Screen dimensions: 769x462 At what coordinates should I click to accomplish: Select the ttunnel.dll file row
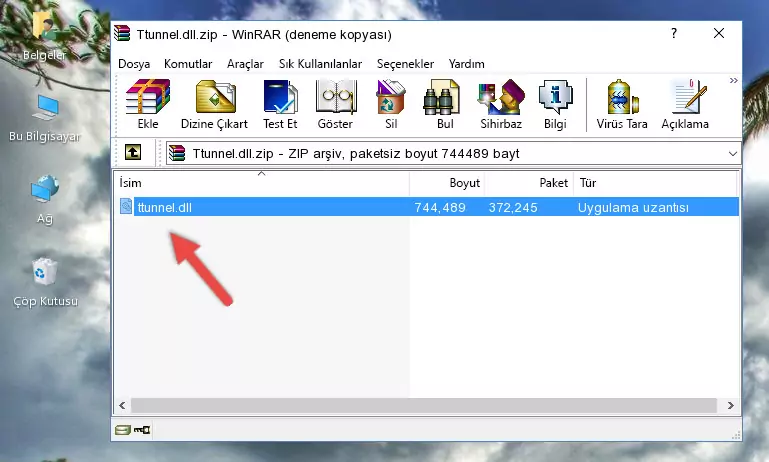(x=427, y=207)
